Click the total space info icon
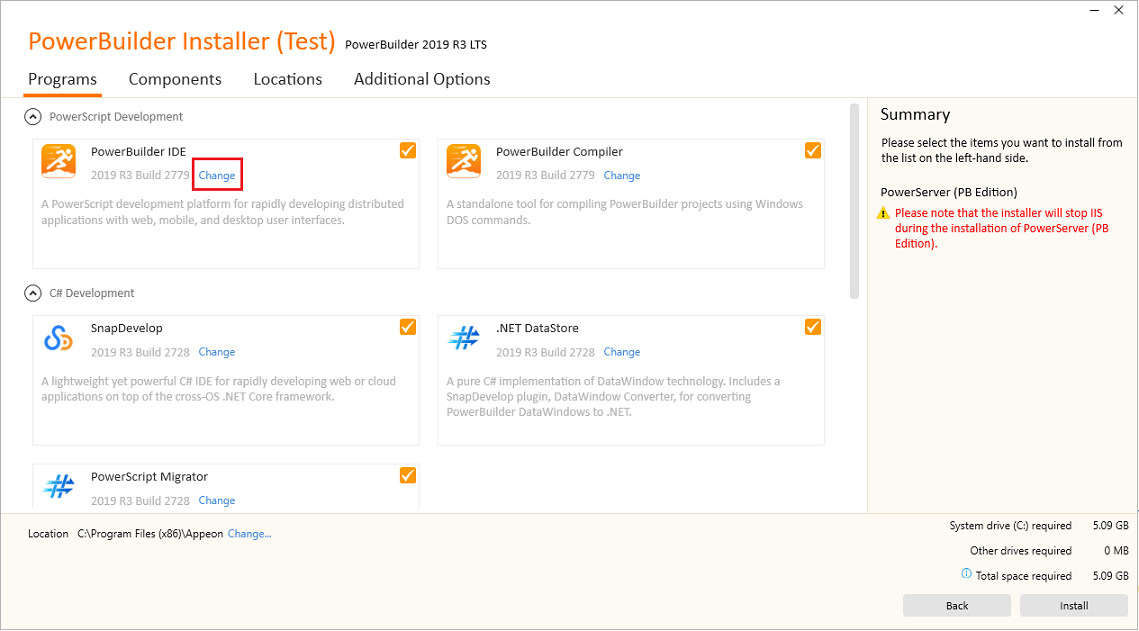The image size is (1139, 631). tap(966, 574)
